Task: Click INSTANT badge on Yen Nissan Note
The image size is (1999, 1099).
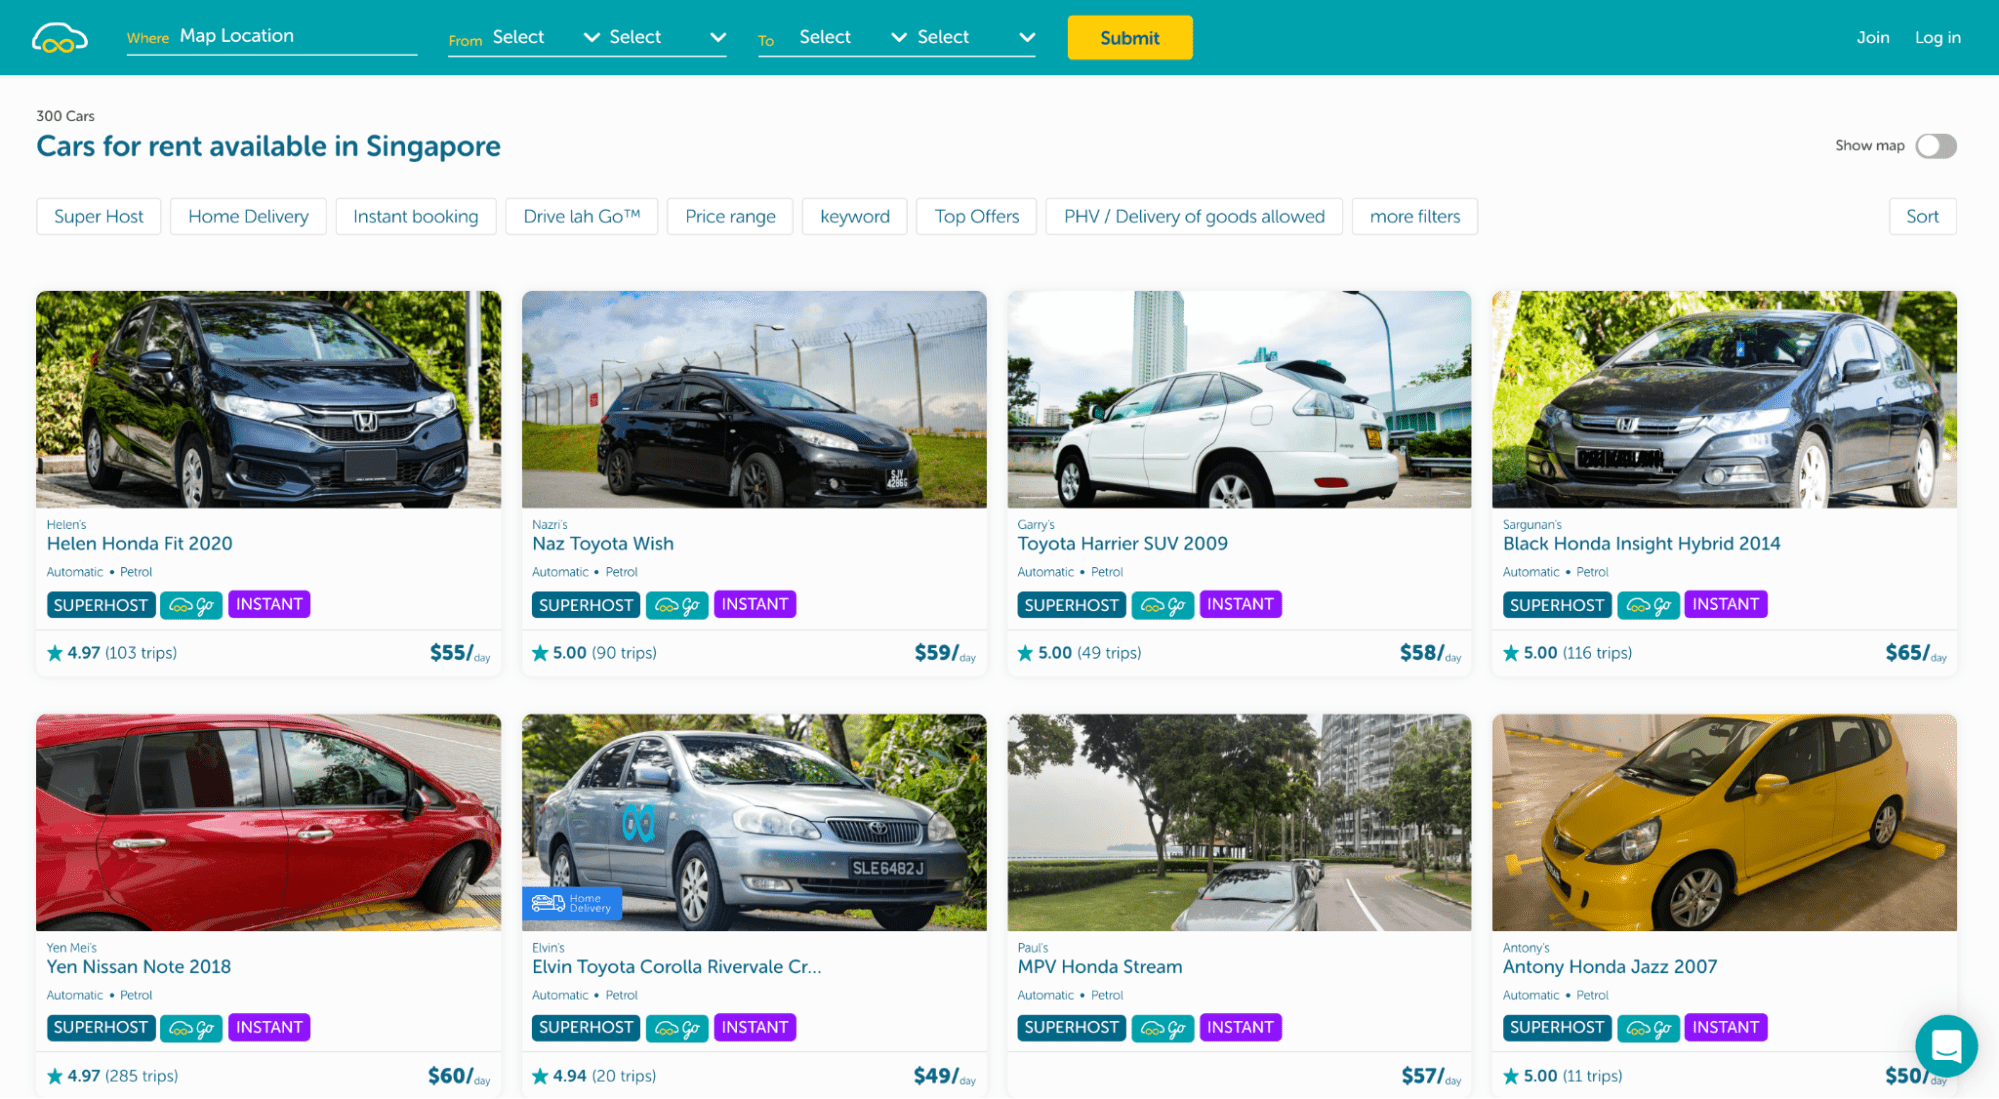Action: [x=269, y=1027]
